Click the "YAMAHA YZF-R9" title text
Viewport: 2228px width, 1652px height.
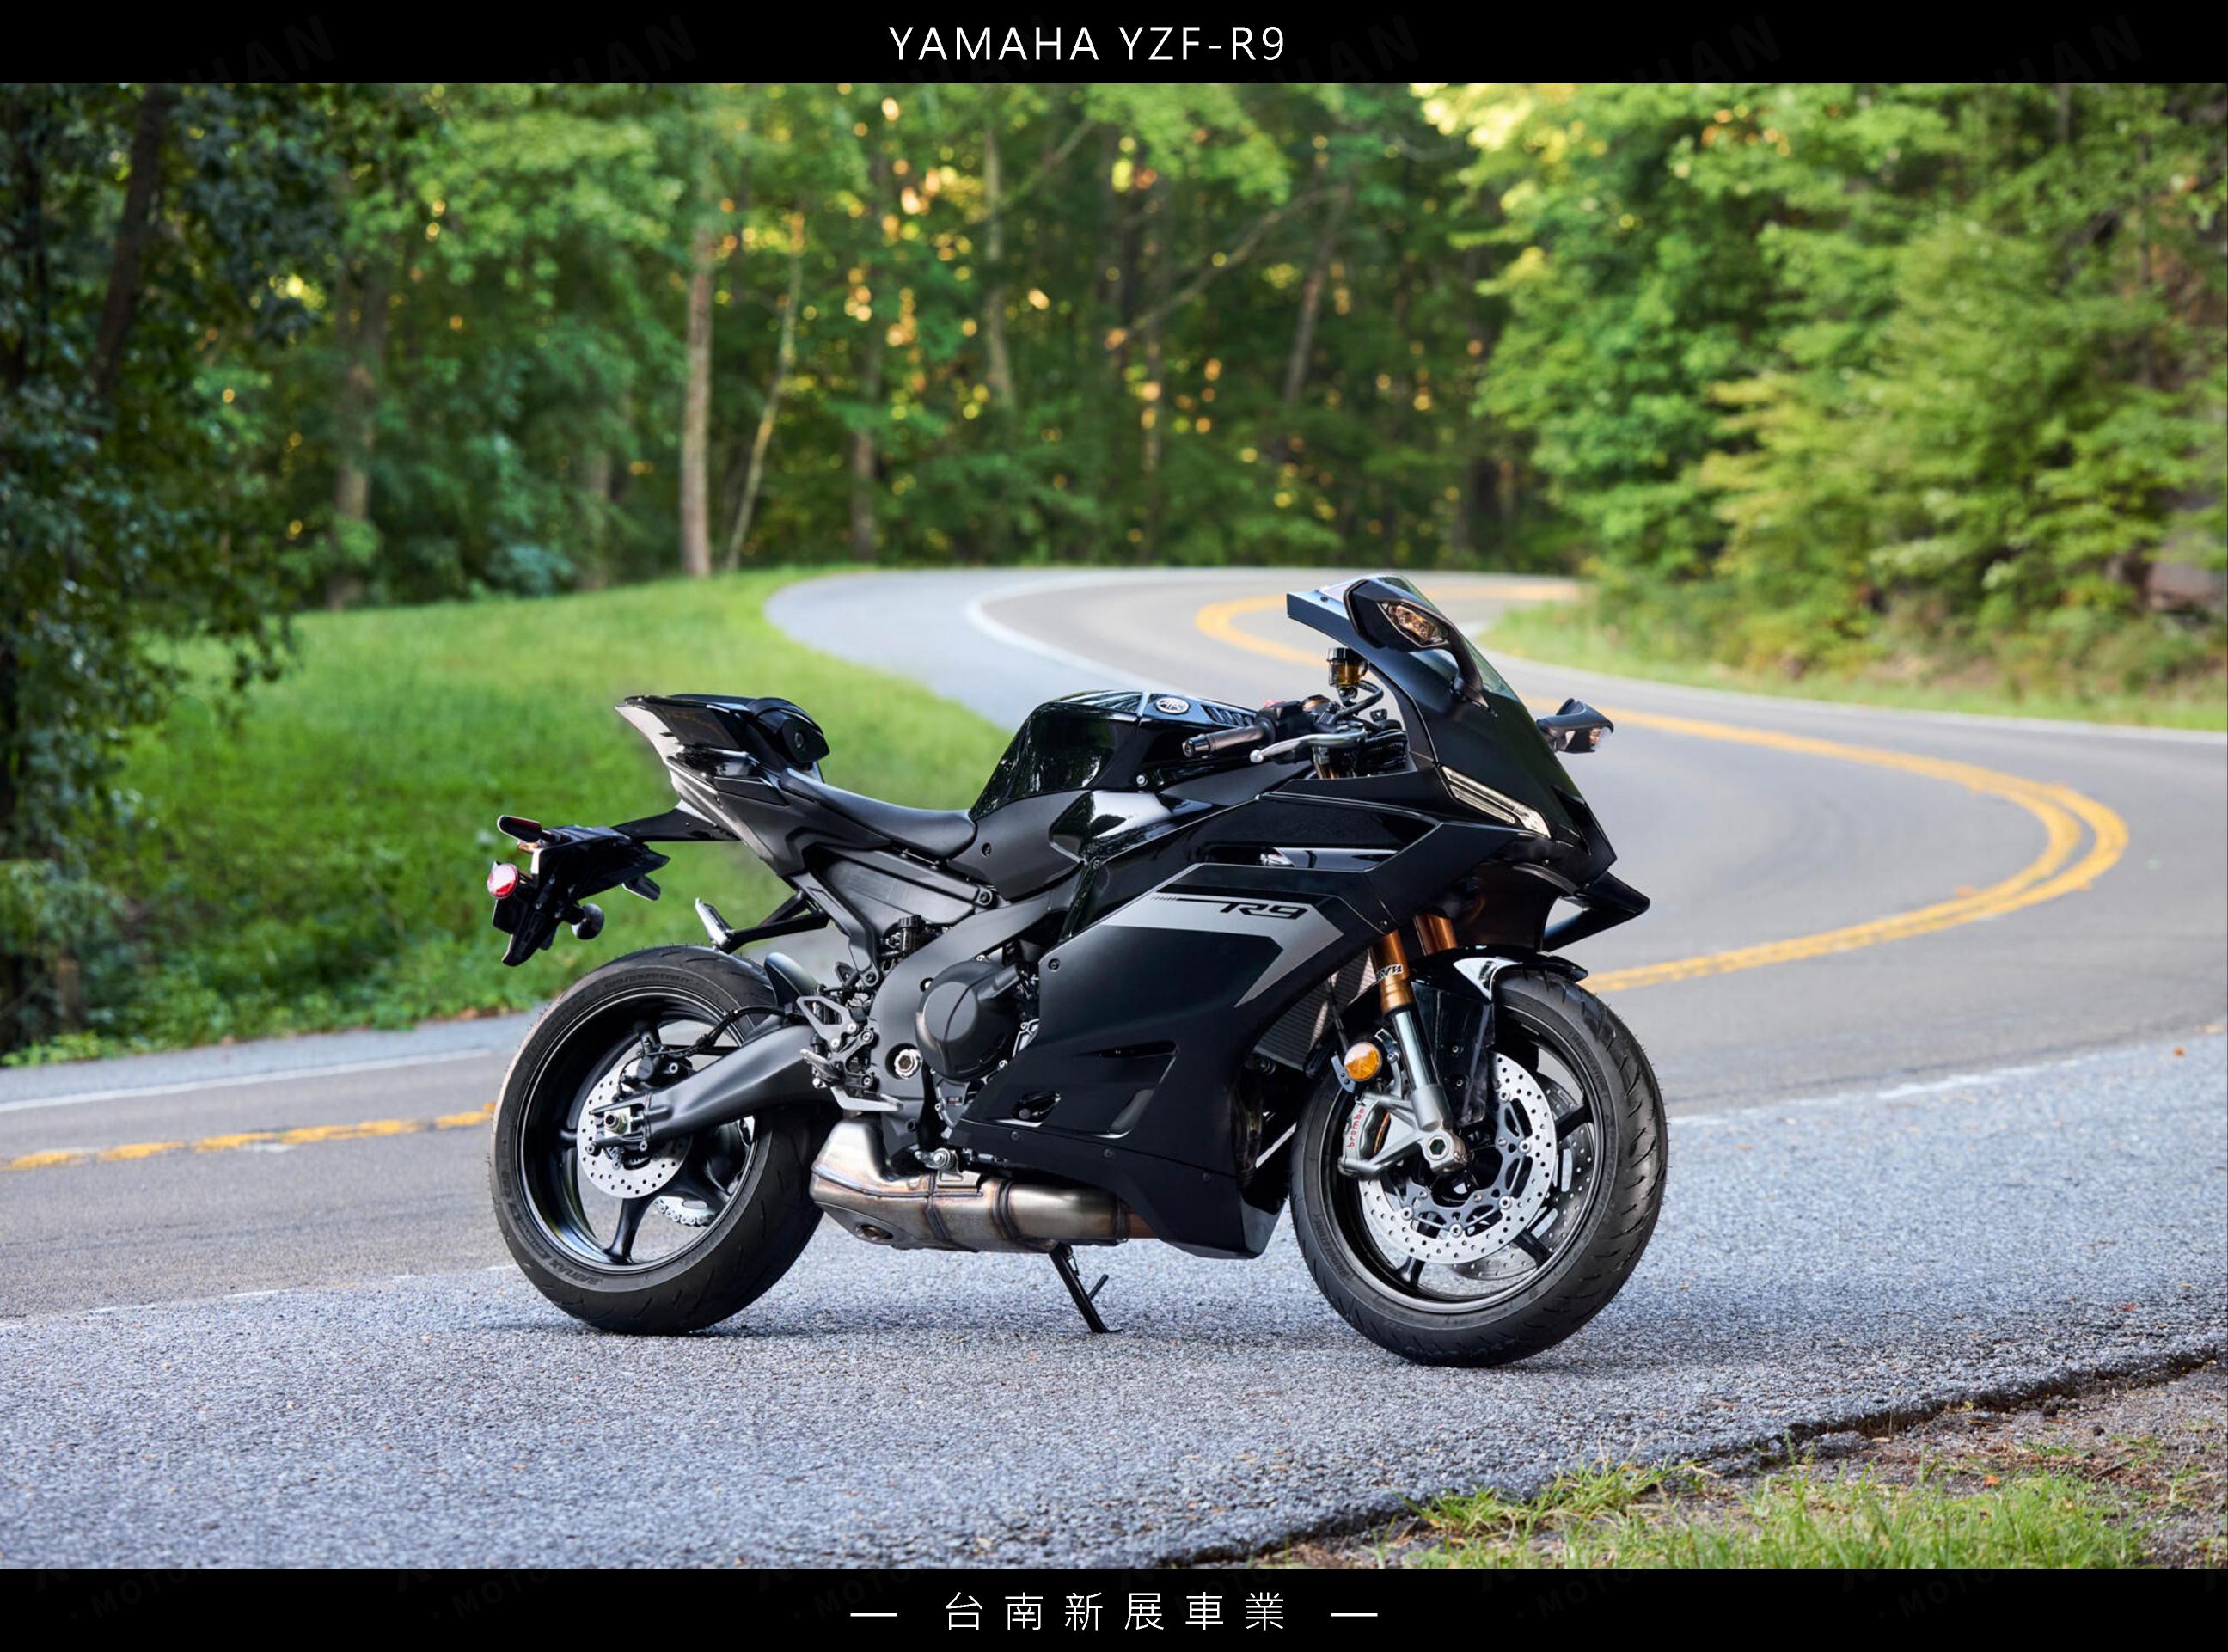[1086, 44]
